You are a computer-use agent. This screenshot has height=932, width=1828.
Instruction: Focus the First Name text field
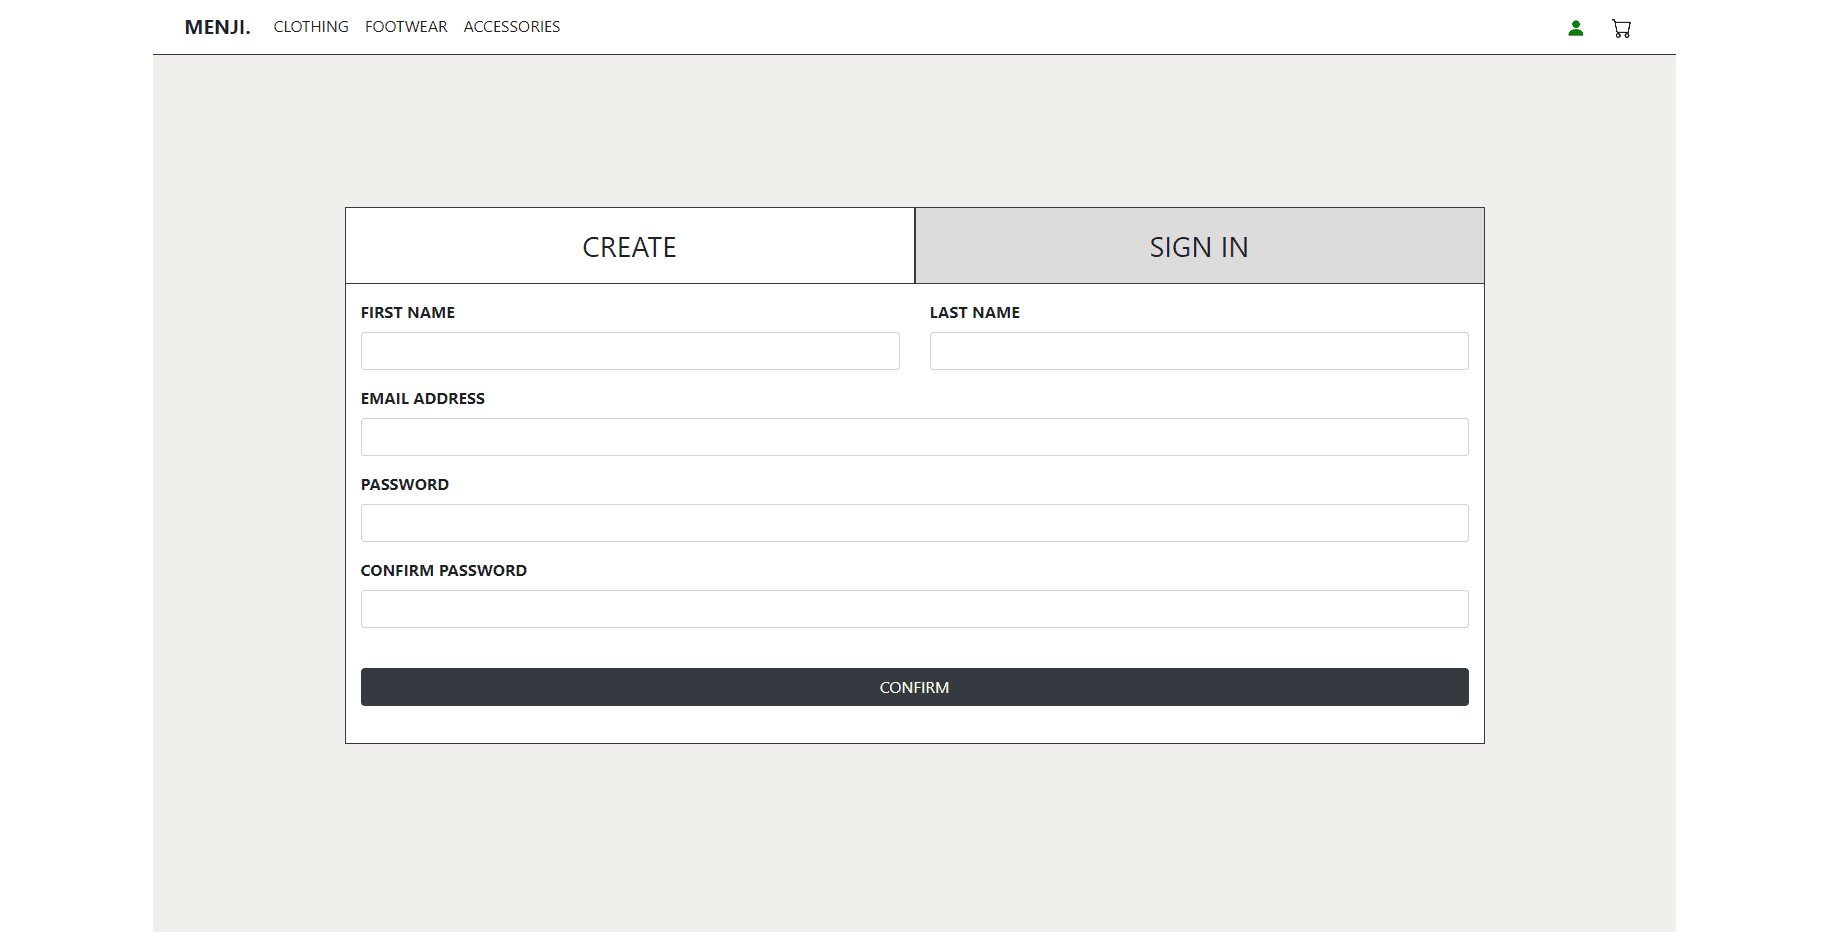[x=629, y=351]
